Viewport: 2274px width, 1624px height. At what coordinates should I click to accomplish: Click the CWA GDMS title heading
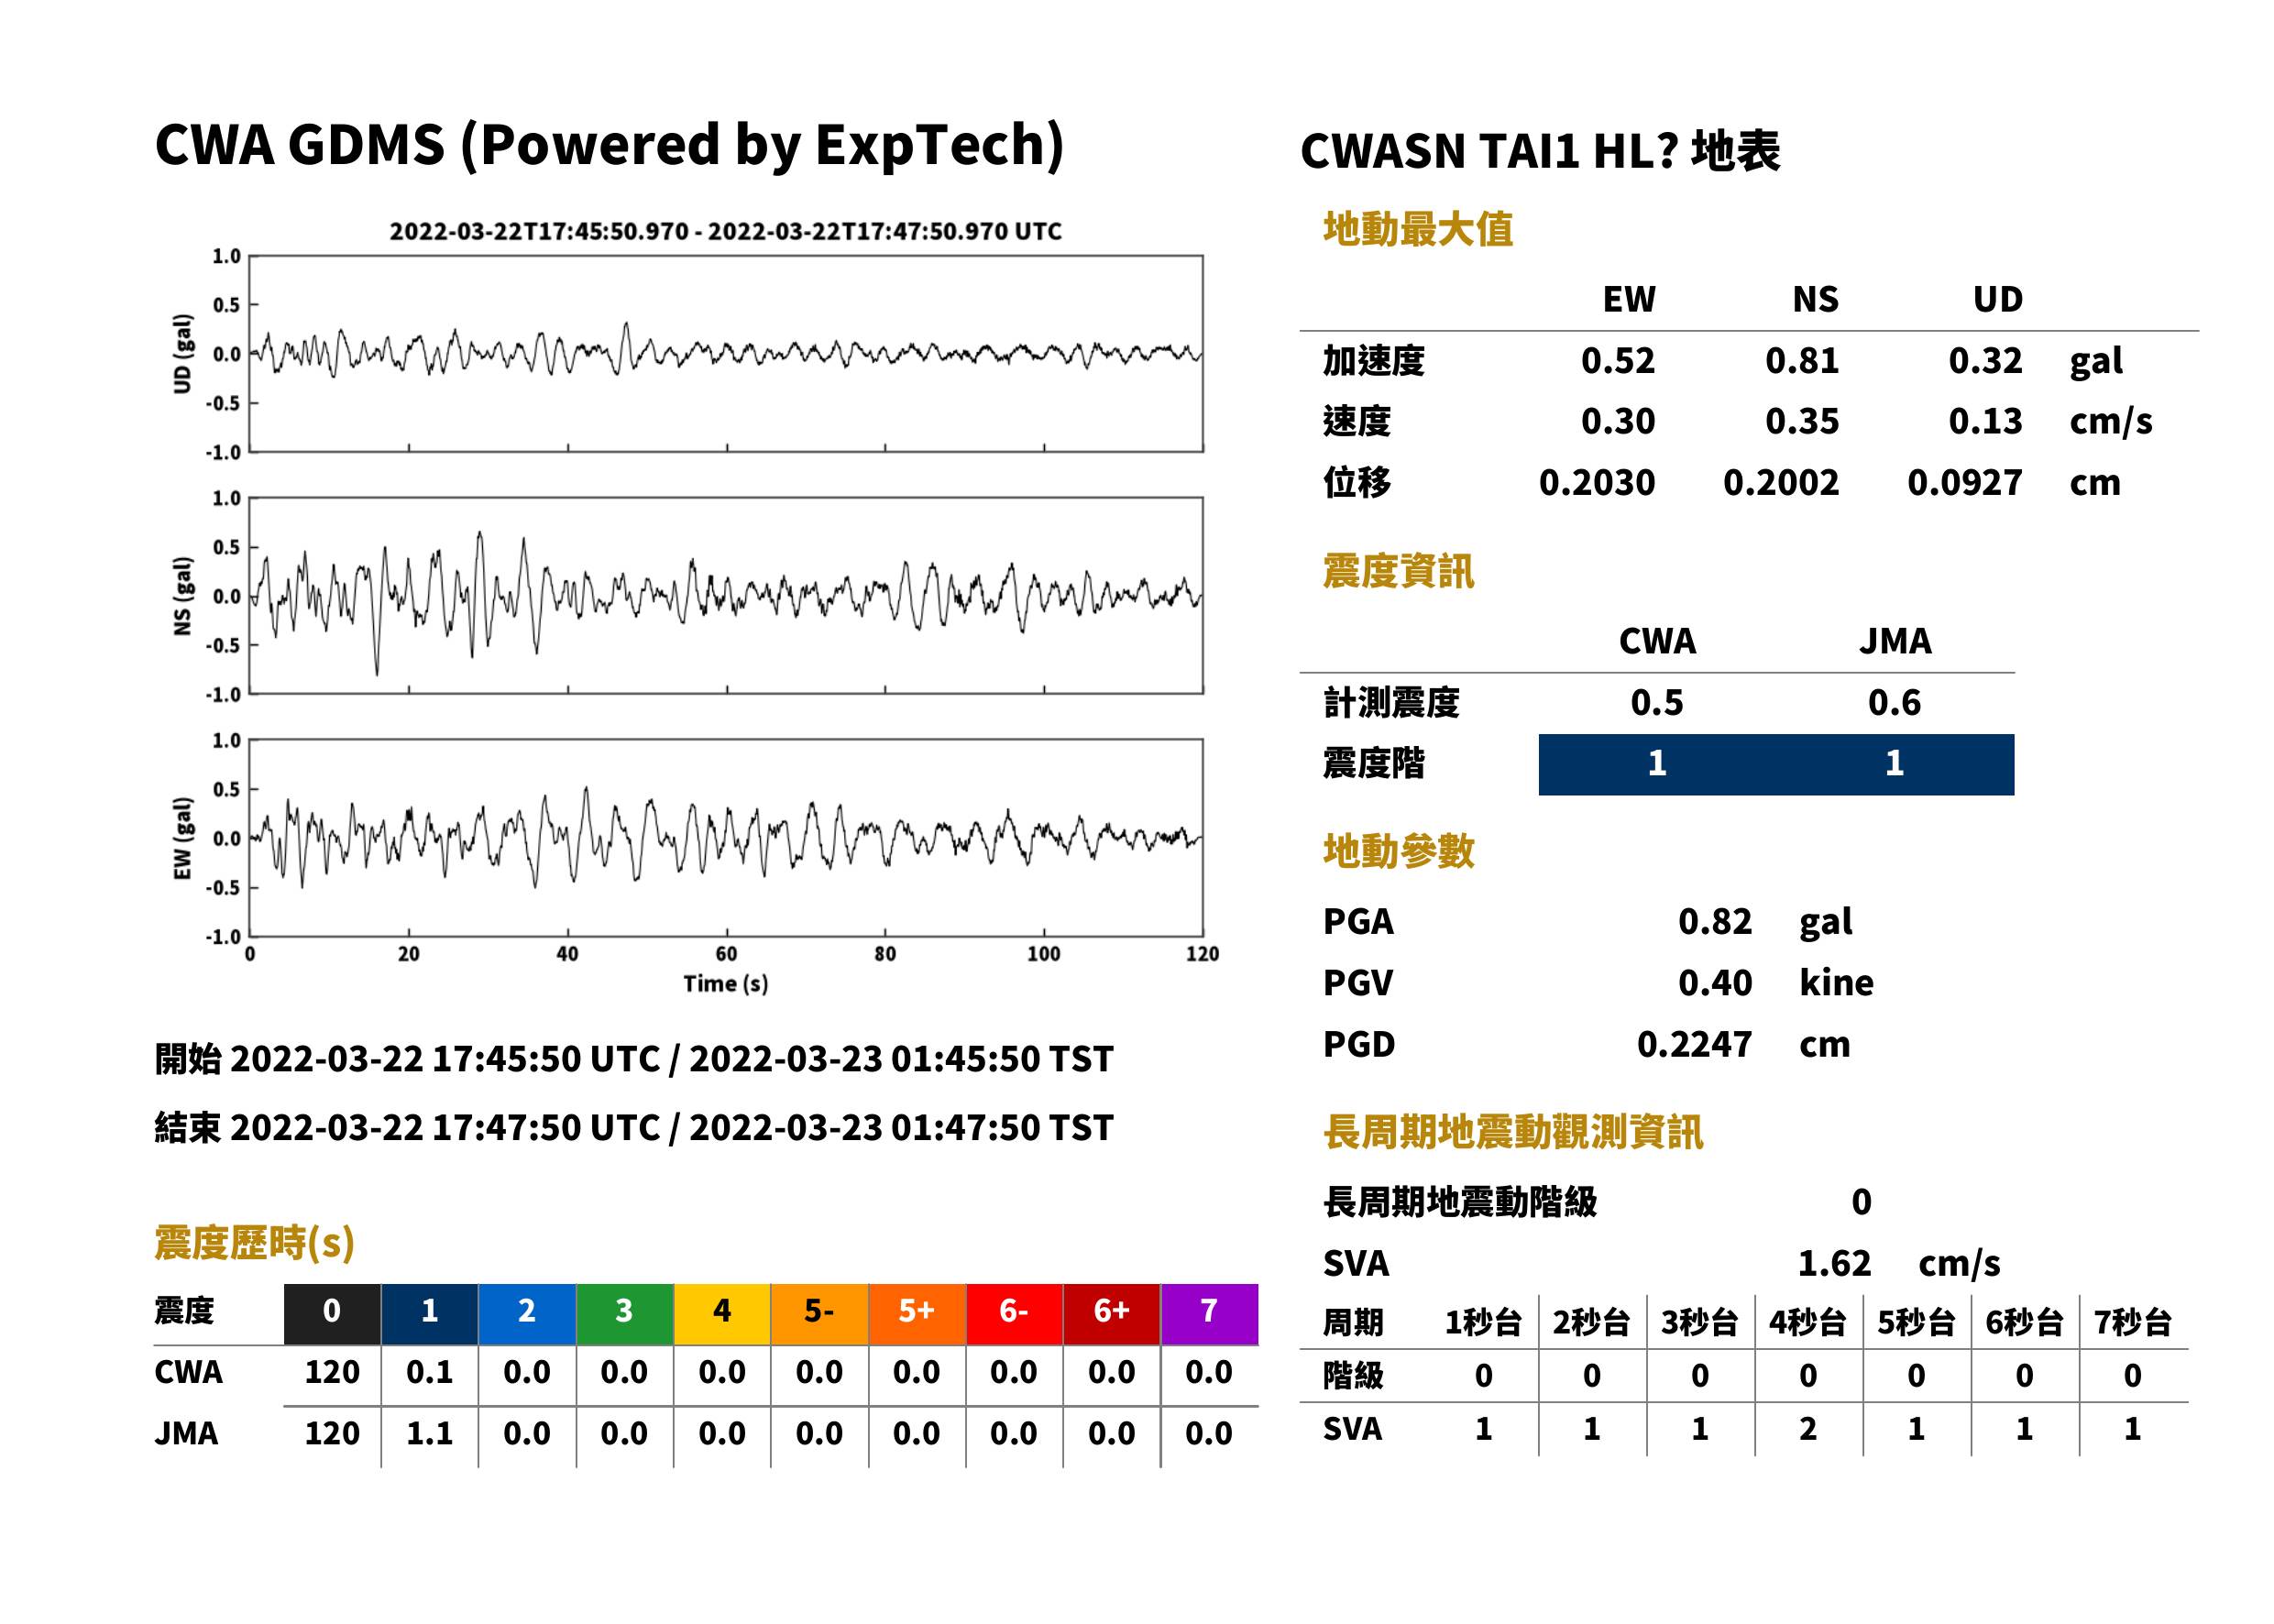[609, 146]
